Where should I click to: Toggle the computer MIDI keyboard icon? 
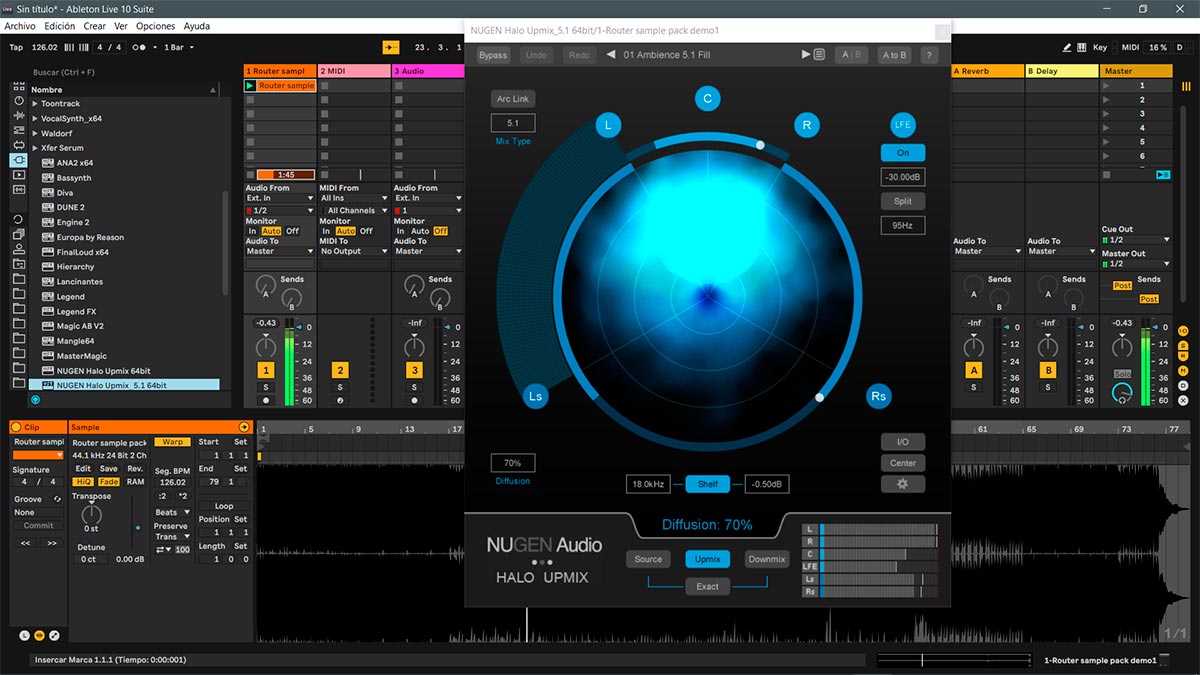(1082, 47)
